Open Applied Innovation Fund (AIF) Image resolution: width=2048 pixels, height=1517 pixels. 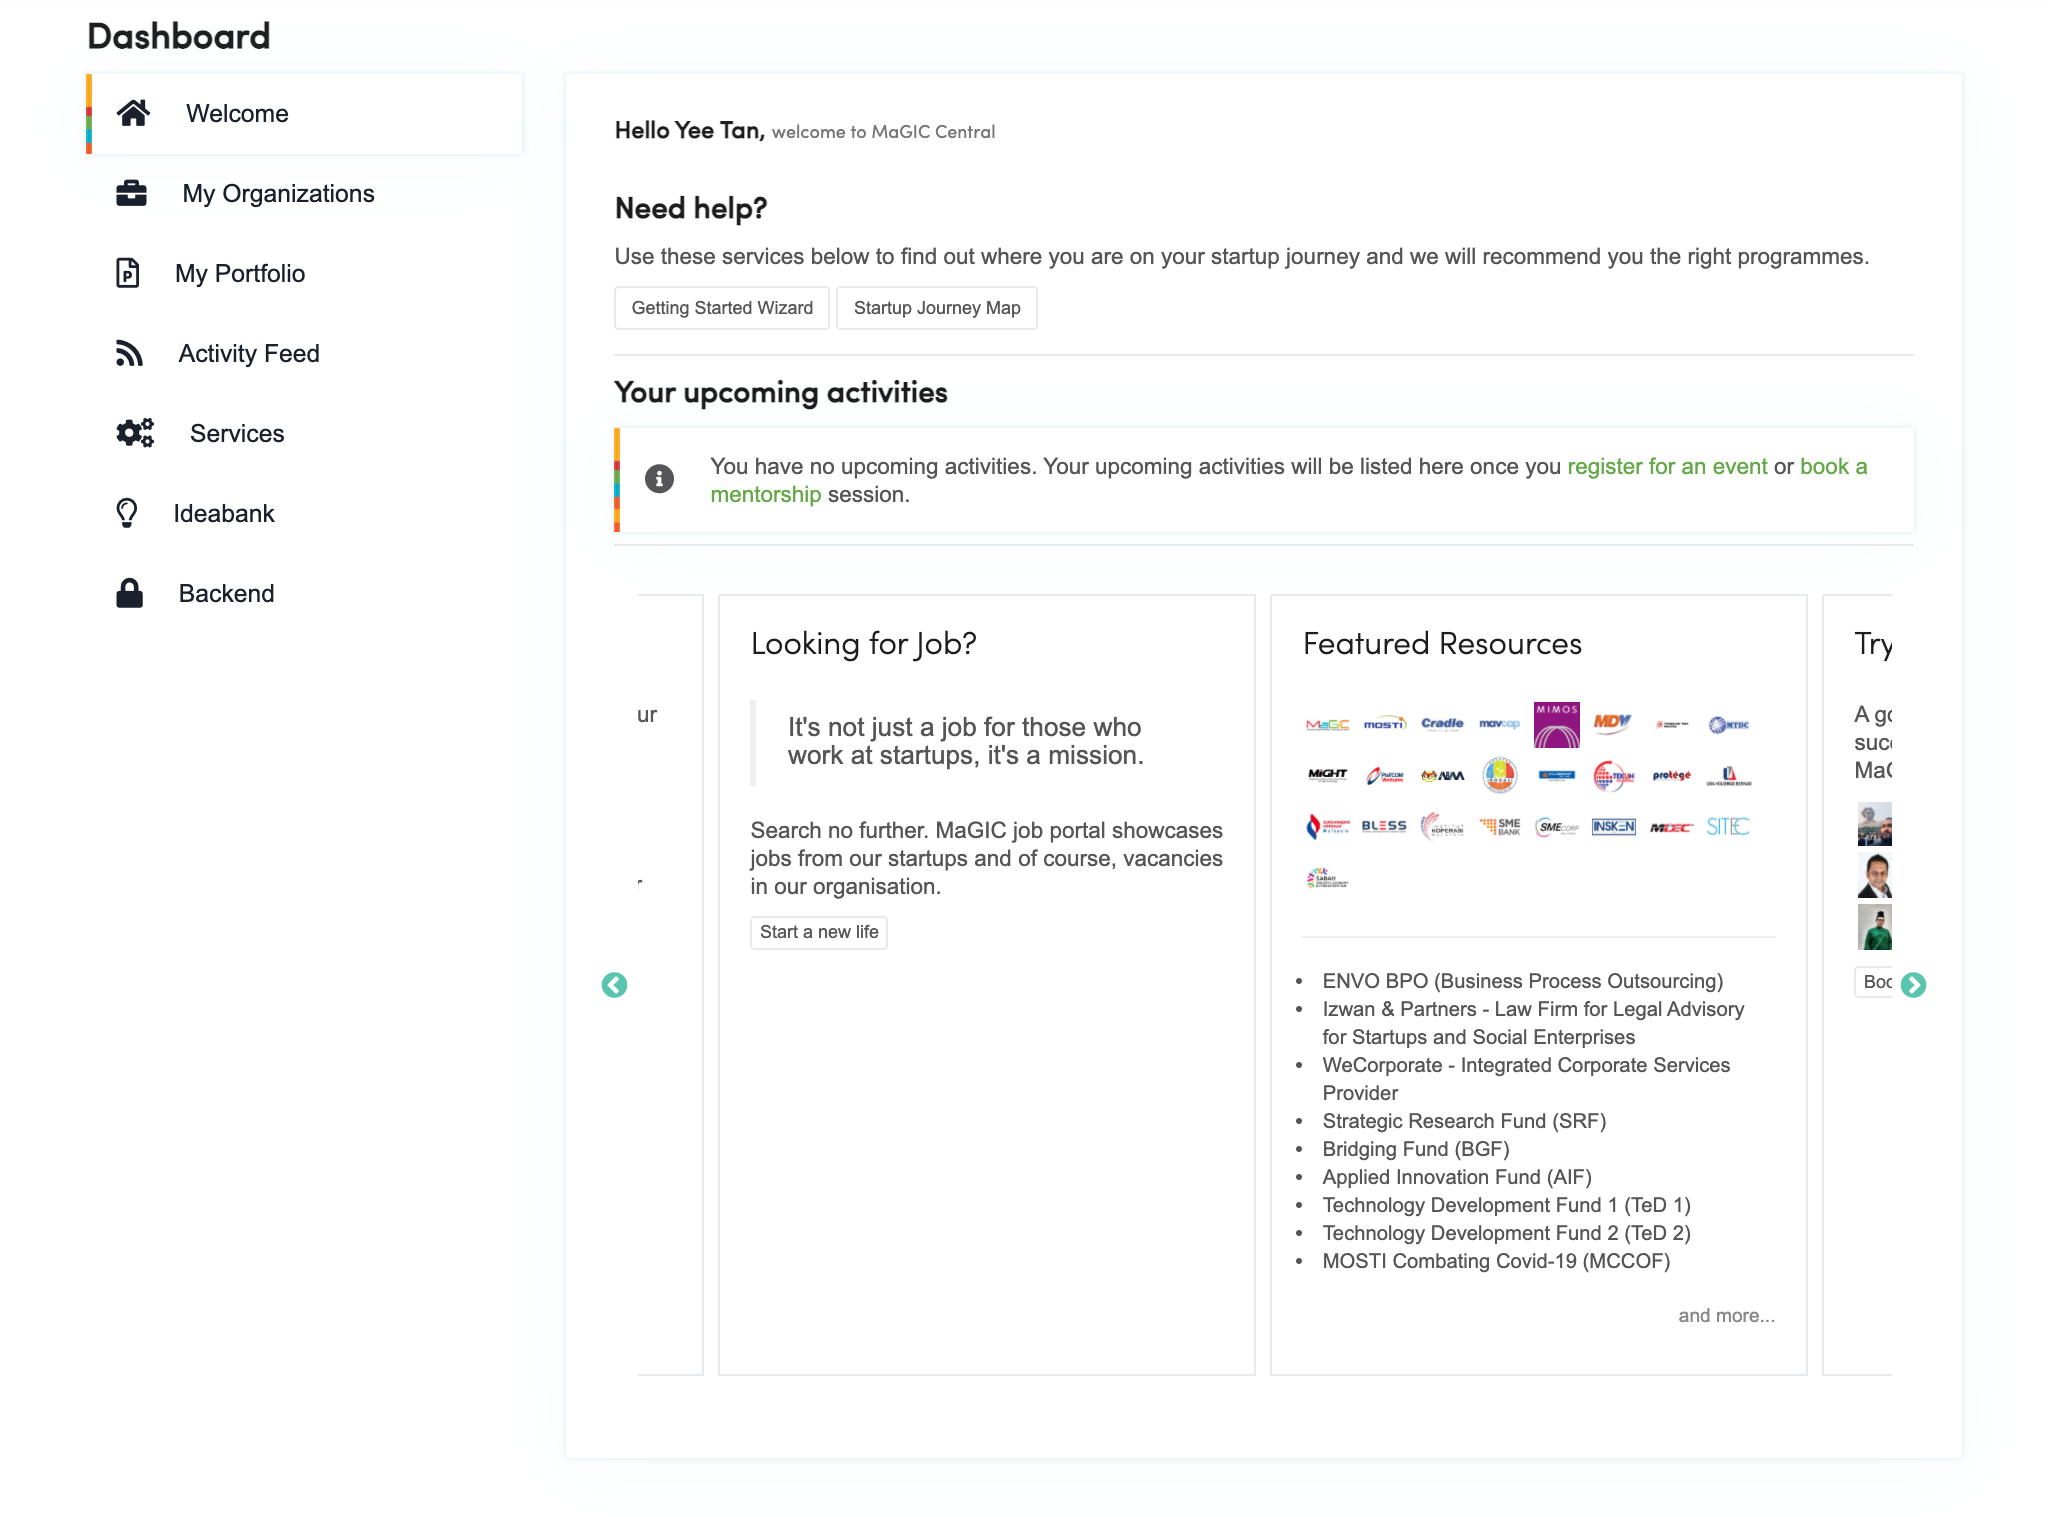click(1457, 1177)
